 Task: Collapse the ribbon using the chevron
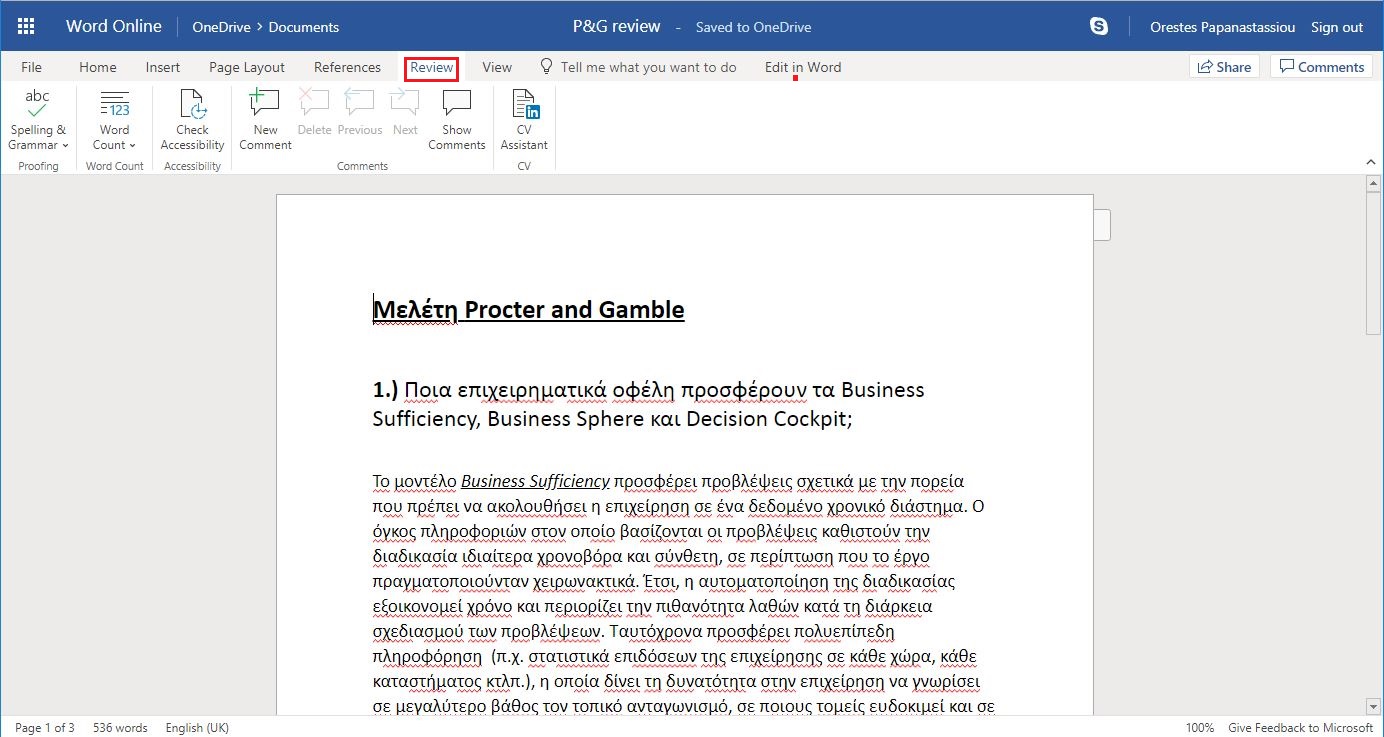1370,162
